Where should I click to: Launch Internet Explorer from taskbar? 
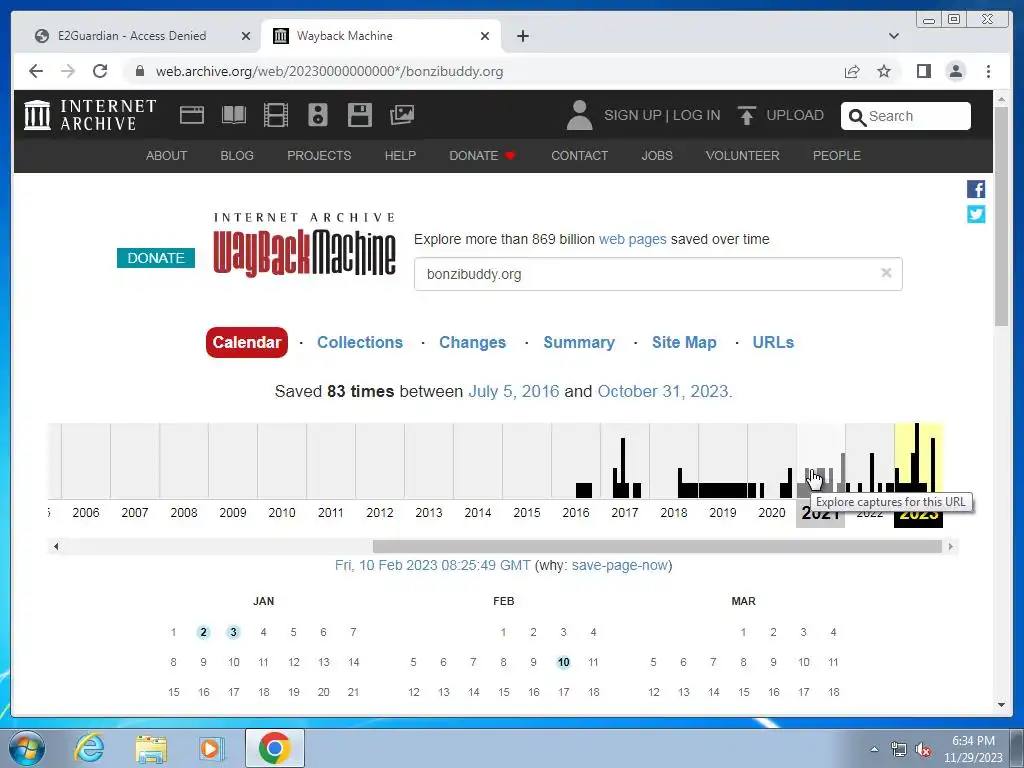point(89,748)
